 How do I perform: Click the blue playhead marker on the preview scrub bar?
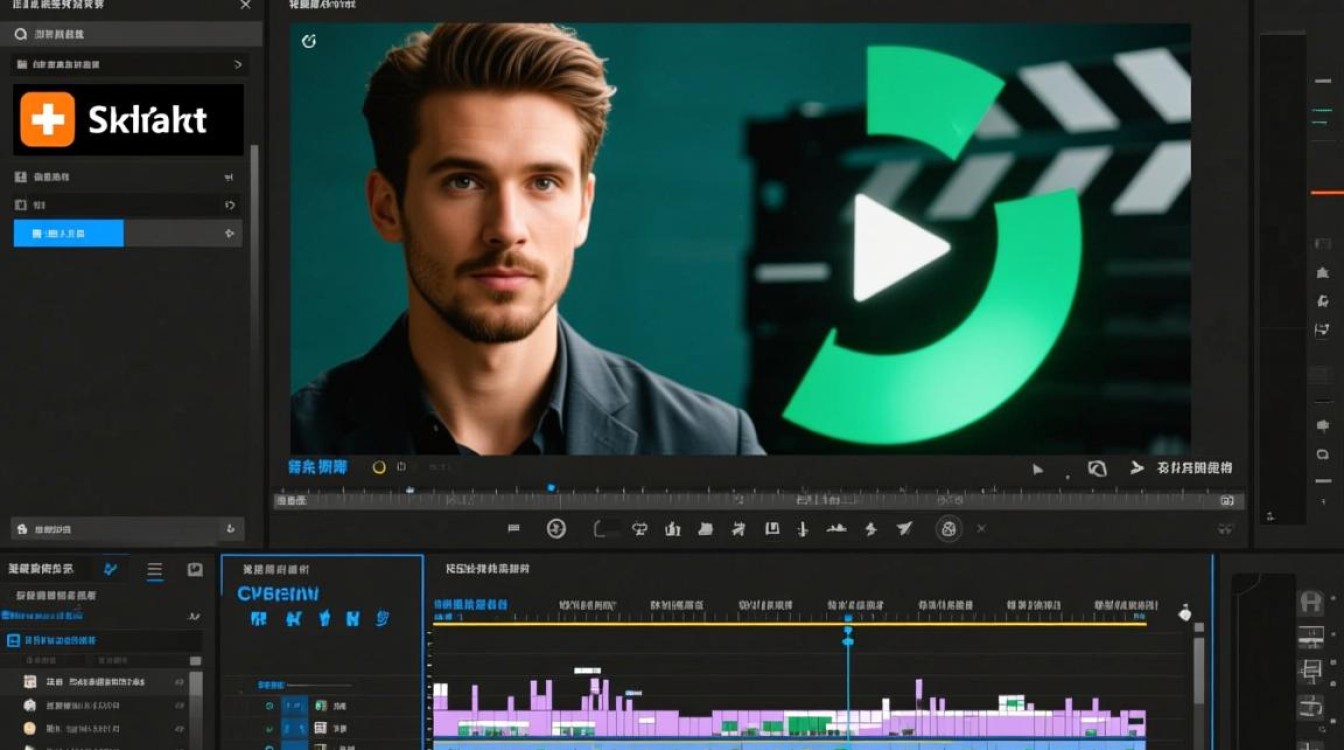[551, 488]
